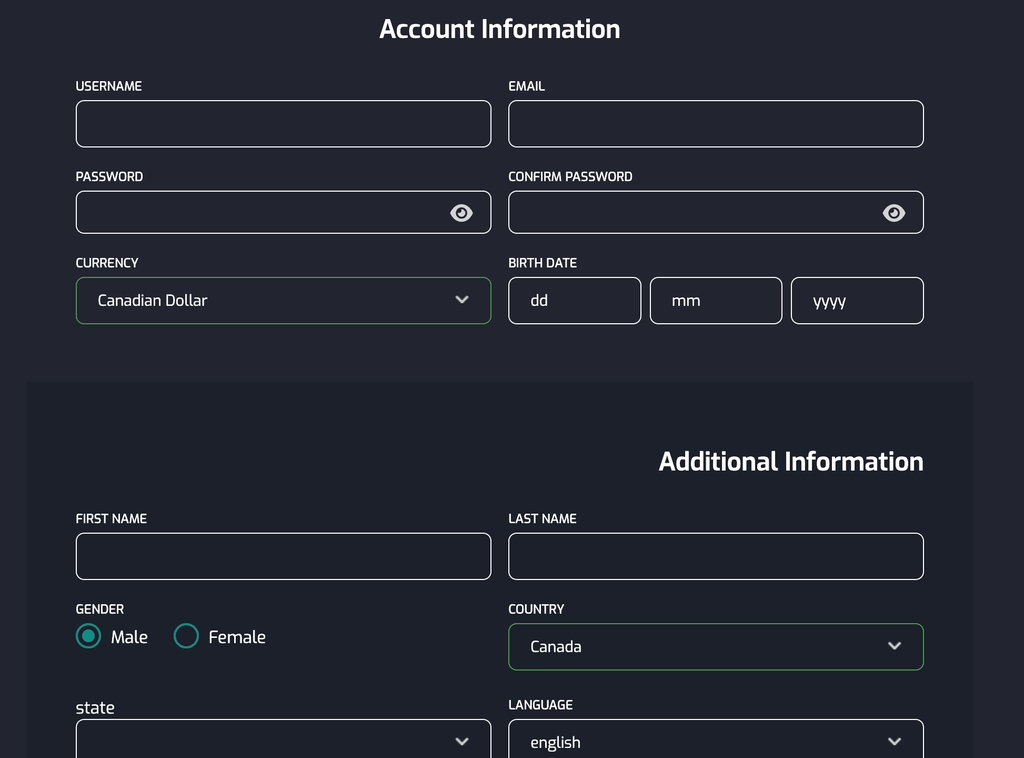Click into the Email input field
This screenshot has width=1024, height=758.
click(x=716, y=123)
